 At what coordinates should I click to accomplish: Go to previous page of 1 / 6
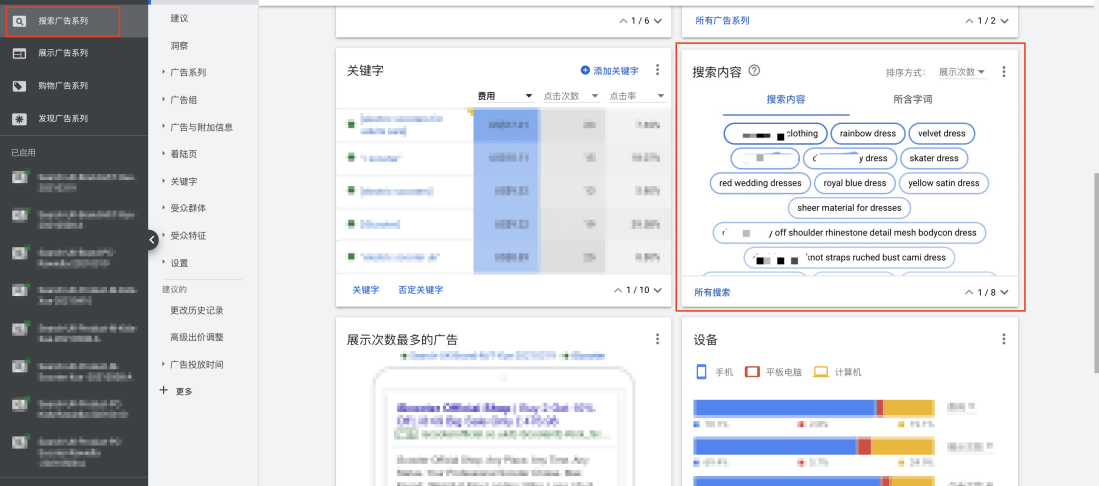coord(622,20)
